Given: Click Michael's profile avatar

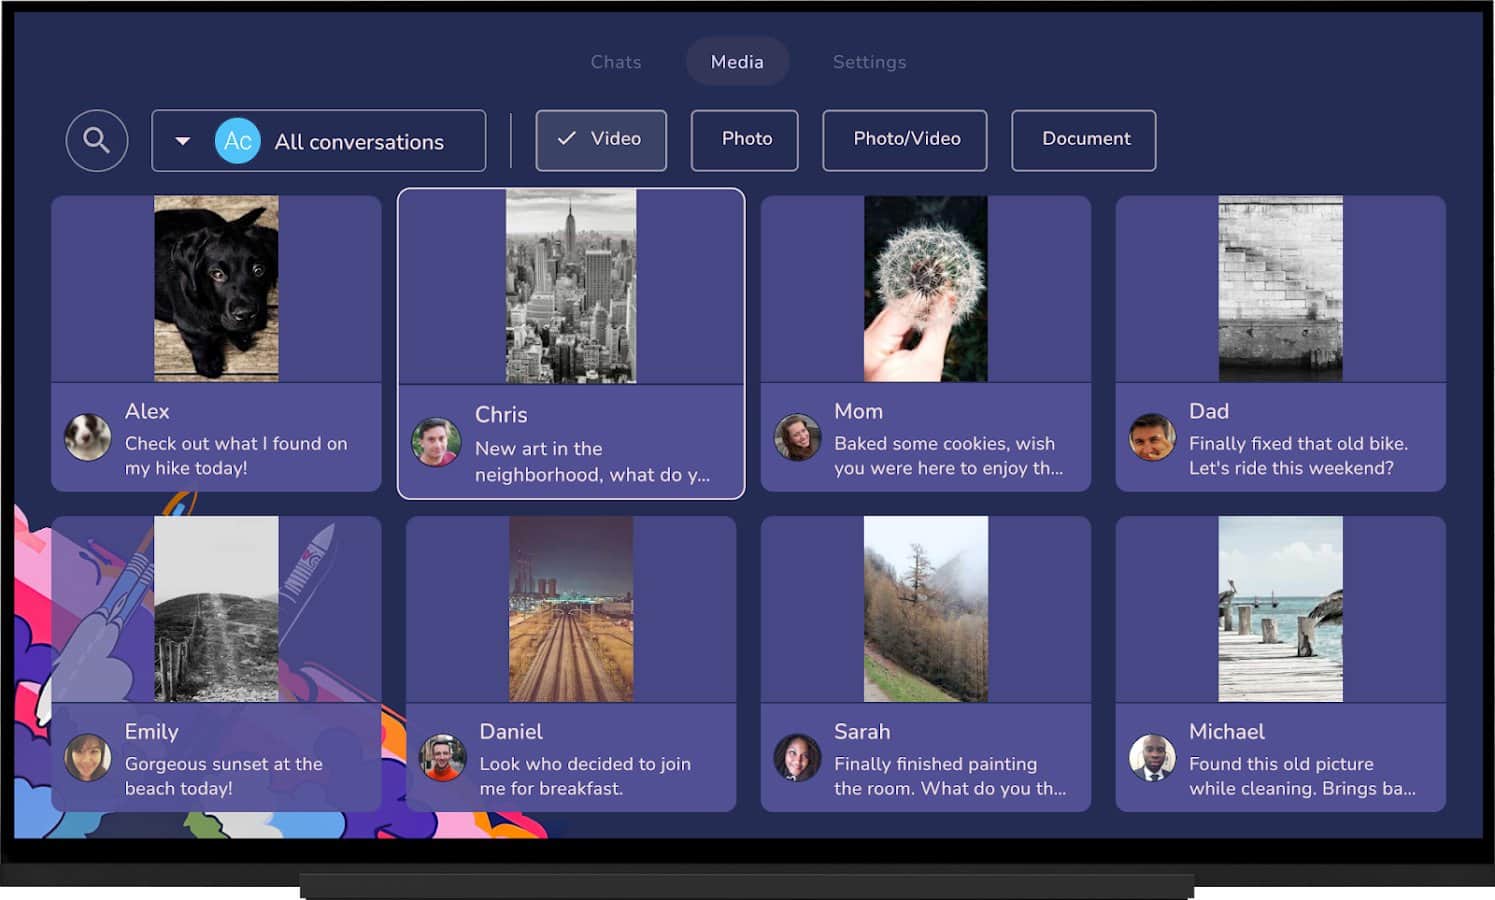Looking at the screenshot, I should (x=1152, y=758).
